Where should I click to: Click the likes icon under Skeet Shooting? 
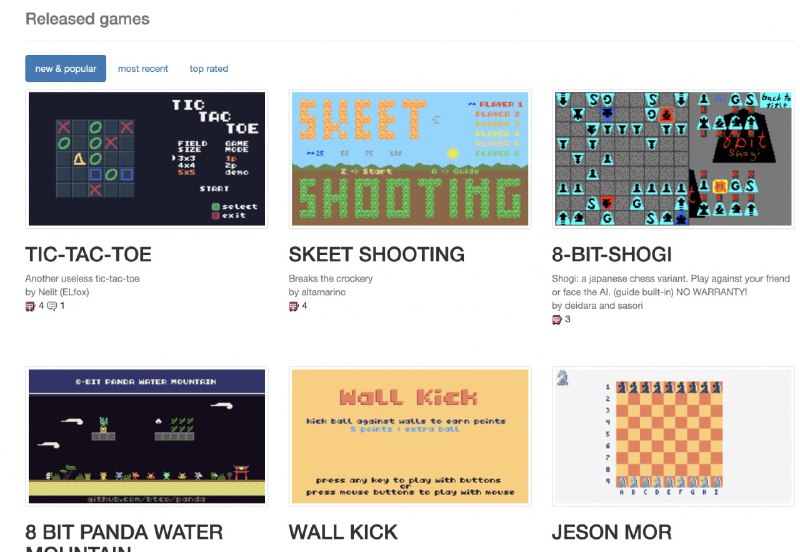coord(293,306)
